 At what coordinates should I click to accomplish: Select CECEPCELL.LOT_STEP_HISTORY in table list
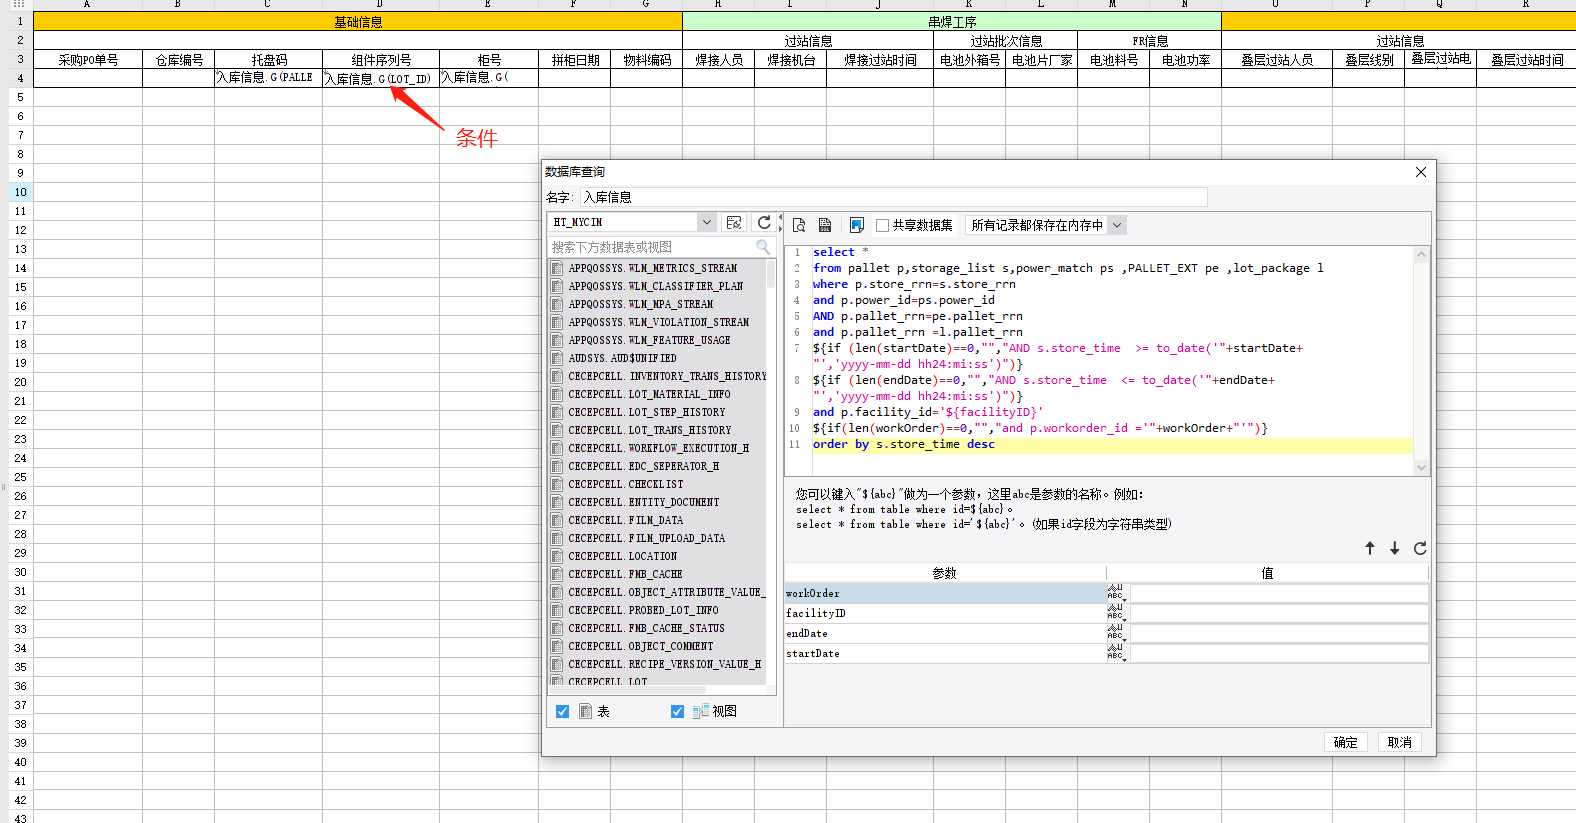click(647, 412)
